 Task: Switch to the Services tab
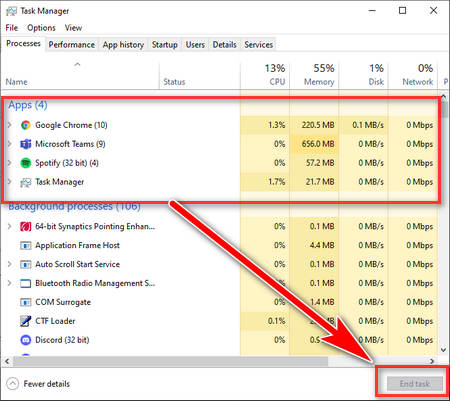tap(259, 45)
